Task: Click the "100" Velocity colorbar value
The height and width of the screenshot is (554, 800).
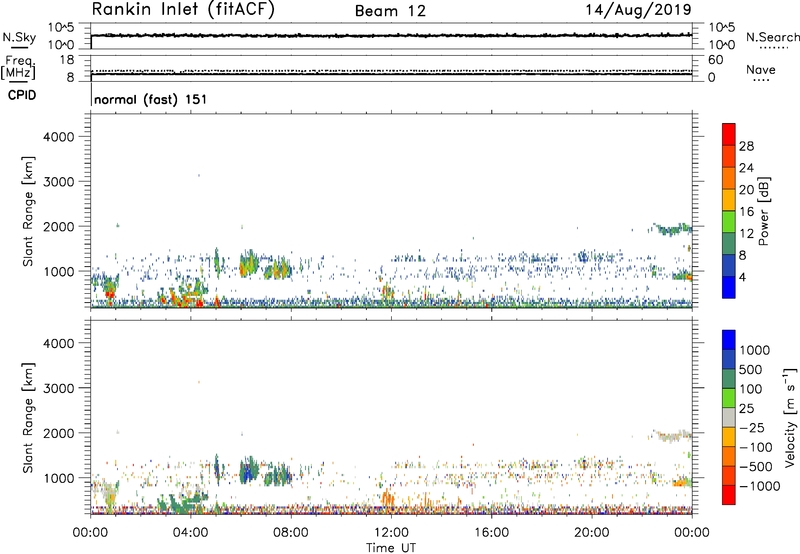Action: [x=751, y=389]
